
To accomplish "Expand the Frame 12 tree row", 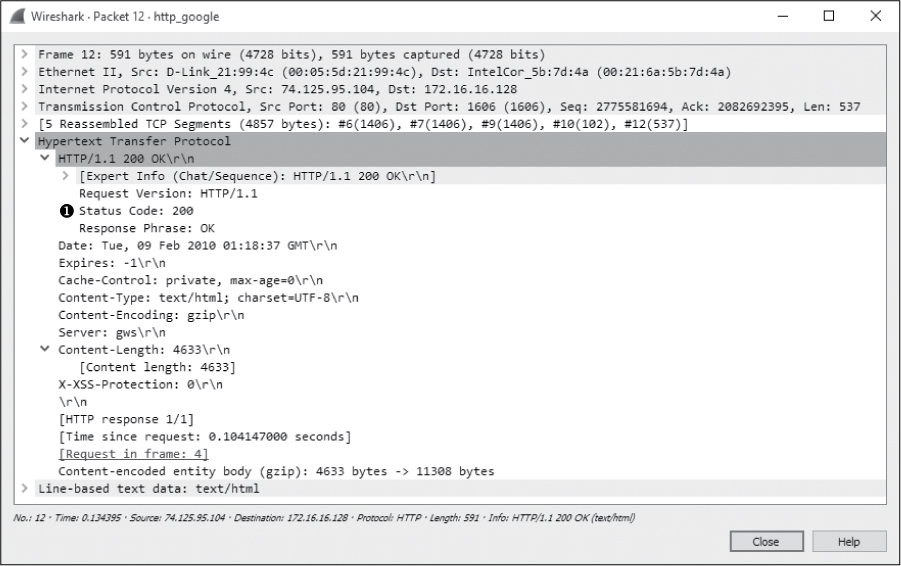I will point(23,54).
